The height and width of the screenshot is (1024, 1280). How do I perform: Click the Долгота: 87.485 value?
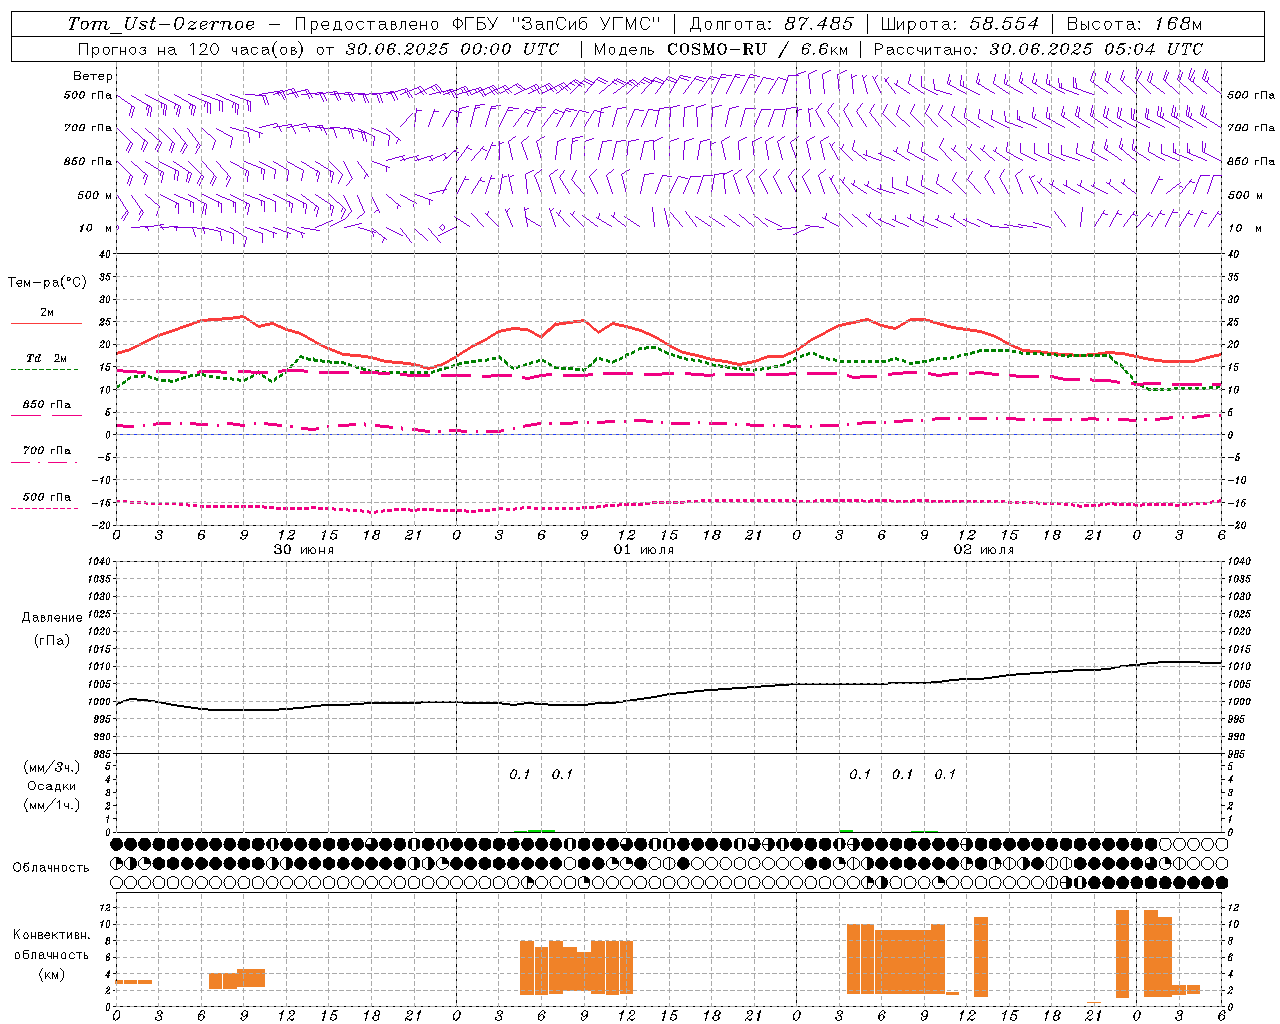771,24
